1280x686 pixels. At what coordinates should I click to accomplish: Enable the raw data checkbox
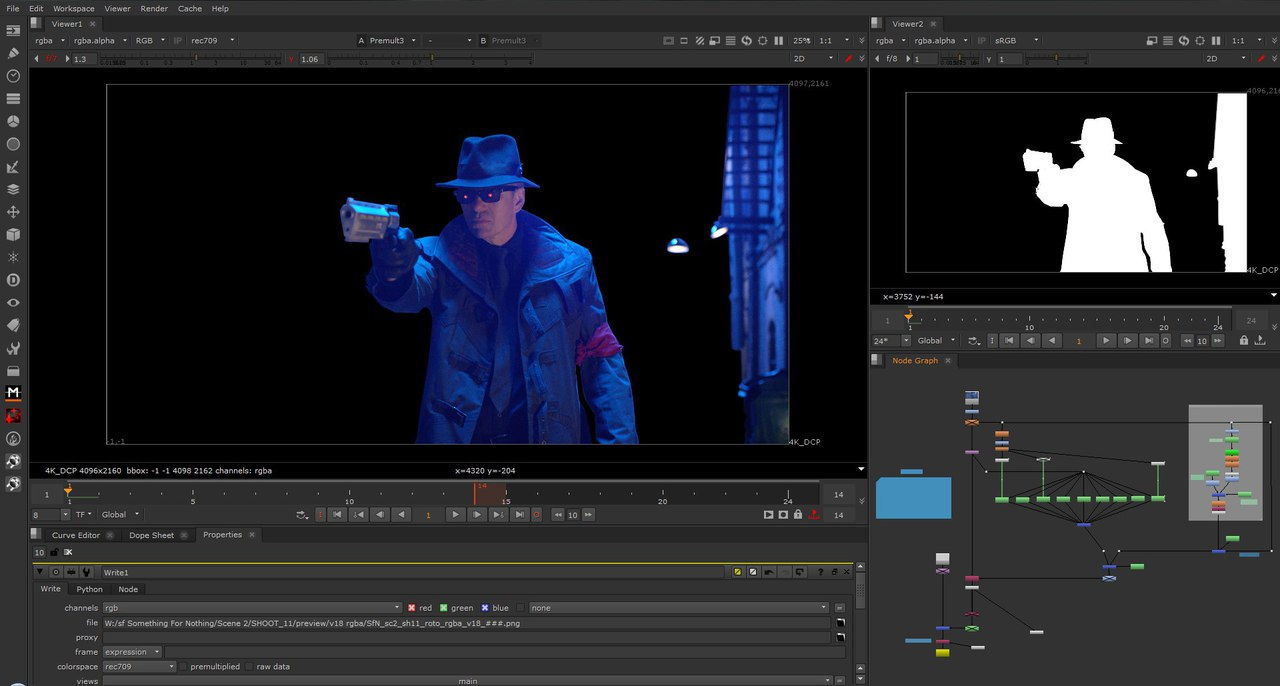pos(250,667)
